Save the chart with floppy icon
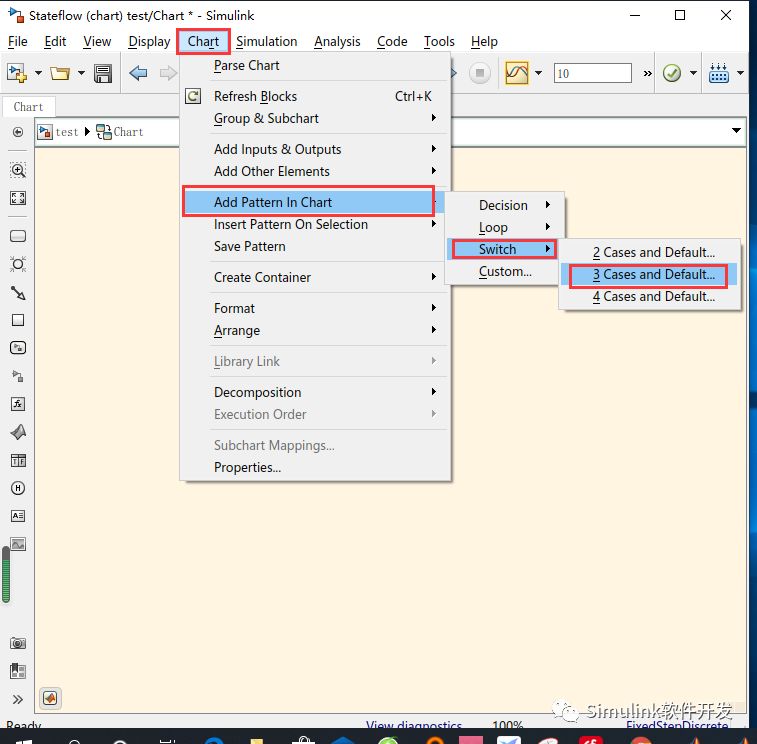 (x=103, y=73)
